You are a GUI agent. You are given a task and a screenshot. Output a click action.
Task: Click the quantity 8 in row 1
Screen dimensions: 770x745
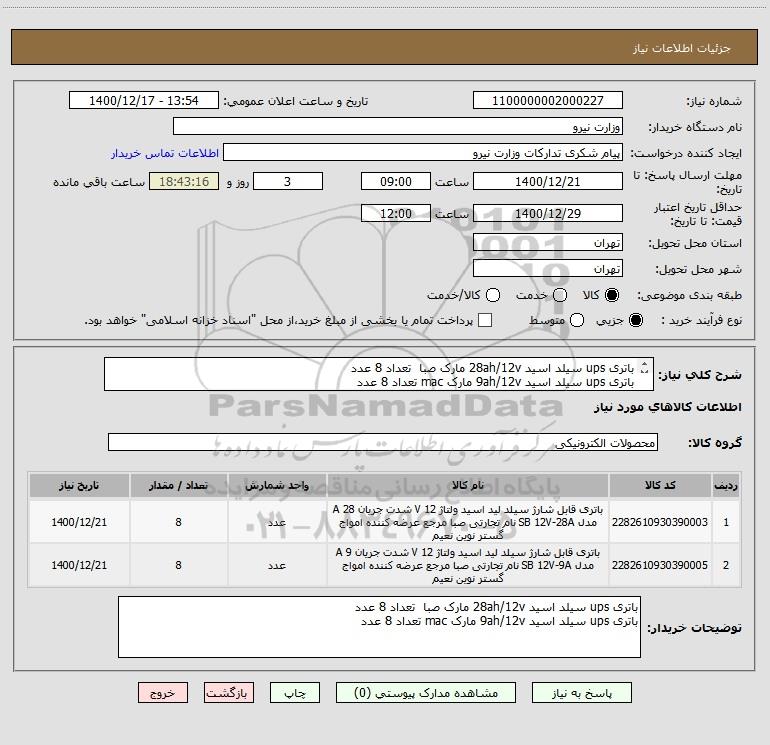(178, 522)
